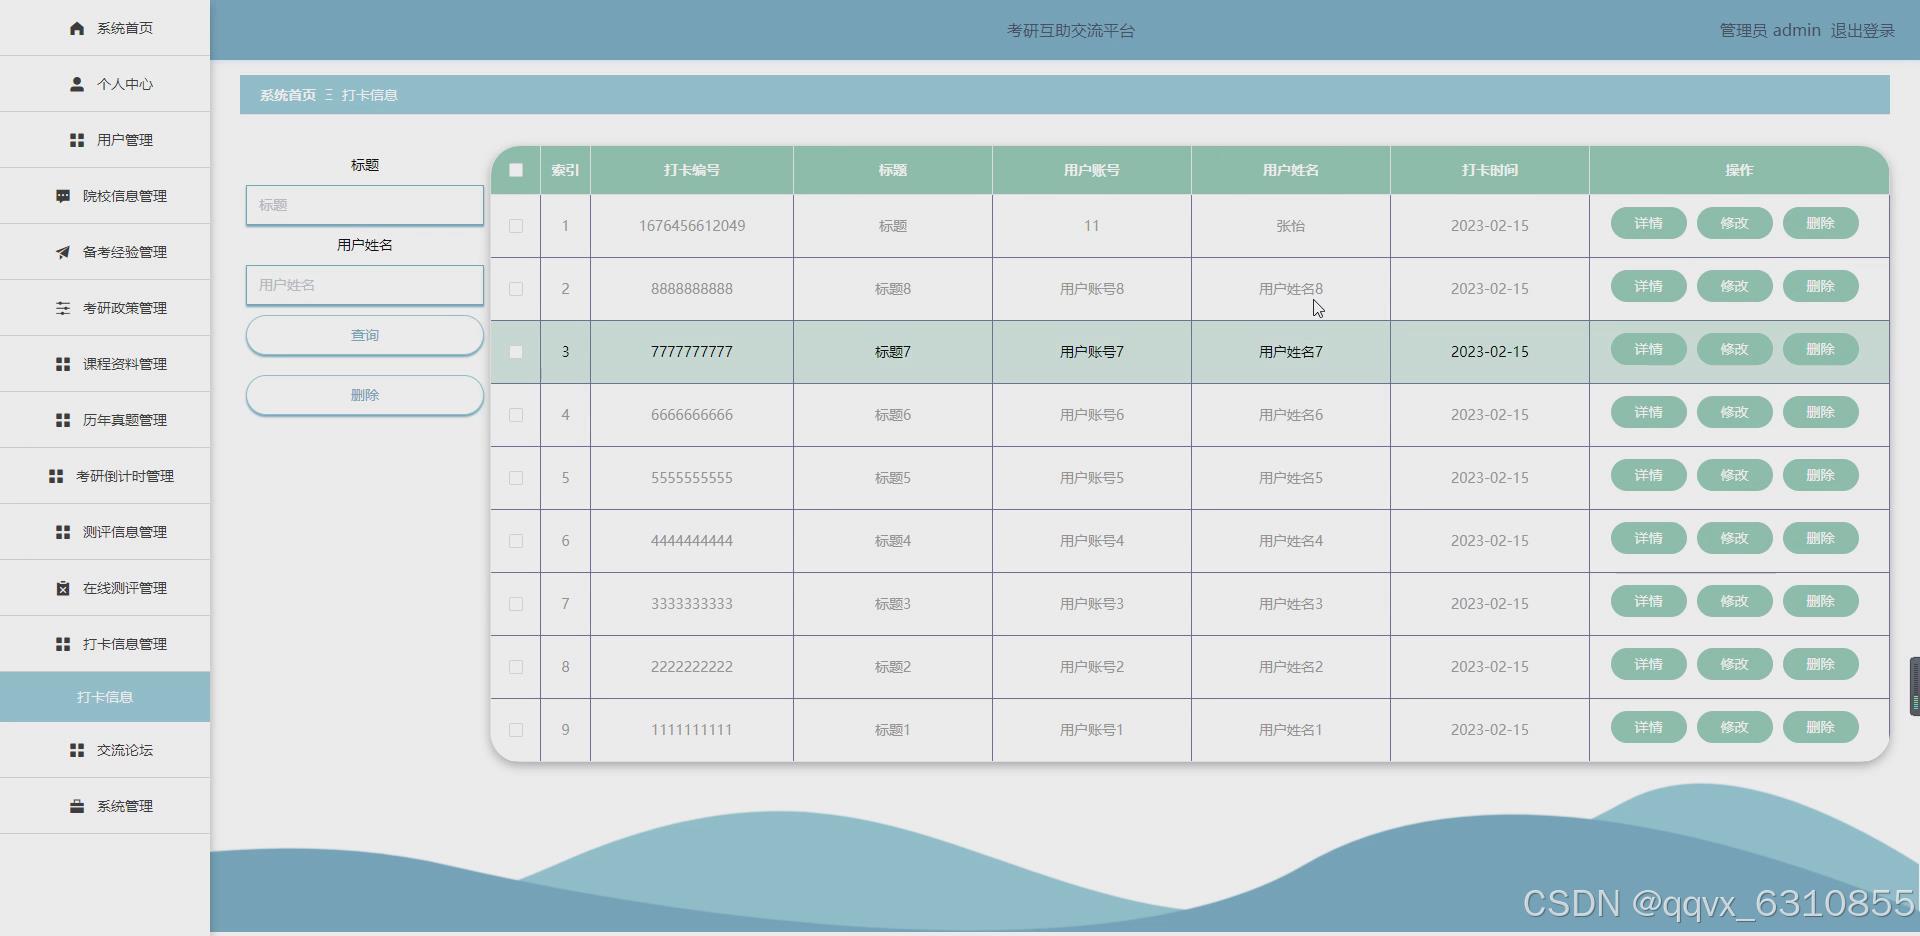1920x936 pixels.
Task: Click the grid icon beside 用户管理
Action: 77,140
